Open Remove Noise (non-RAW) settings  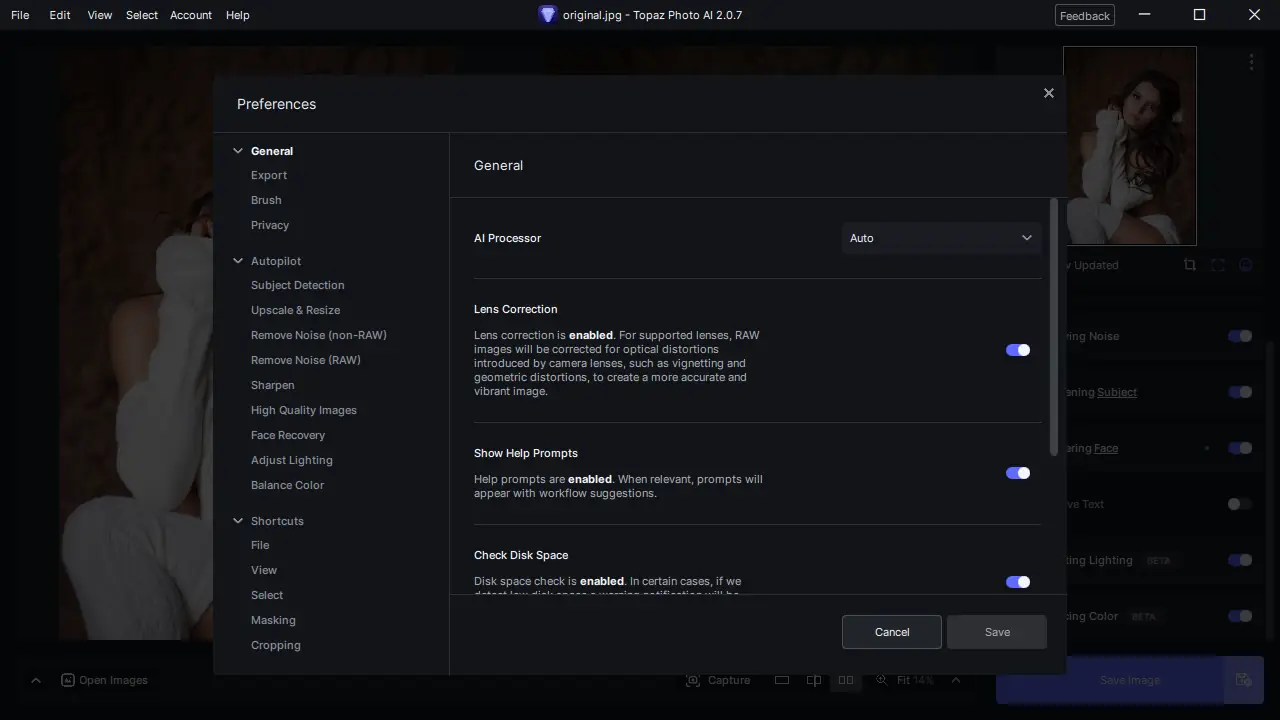click(x=319, y=335)
